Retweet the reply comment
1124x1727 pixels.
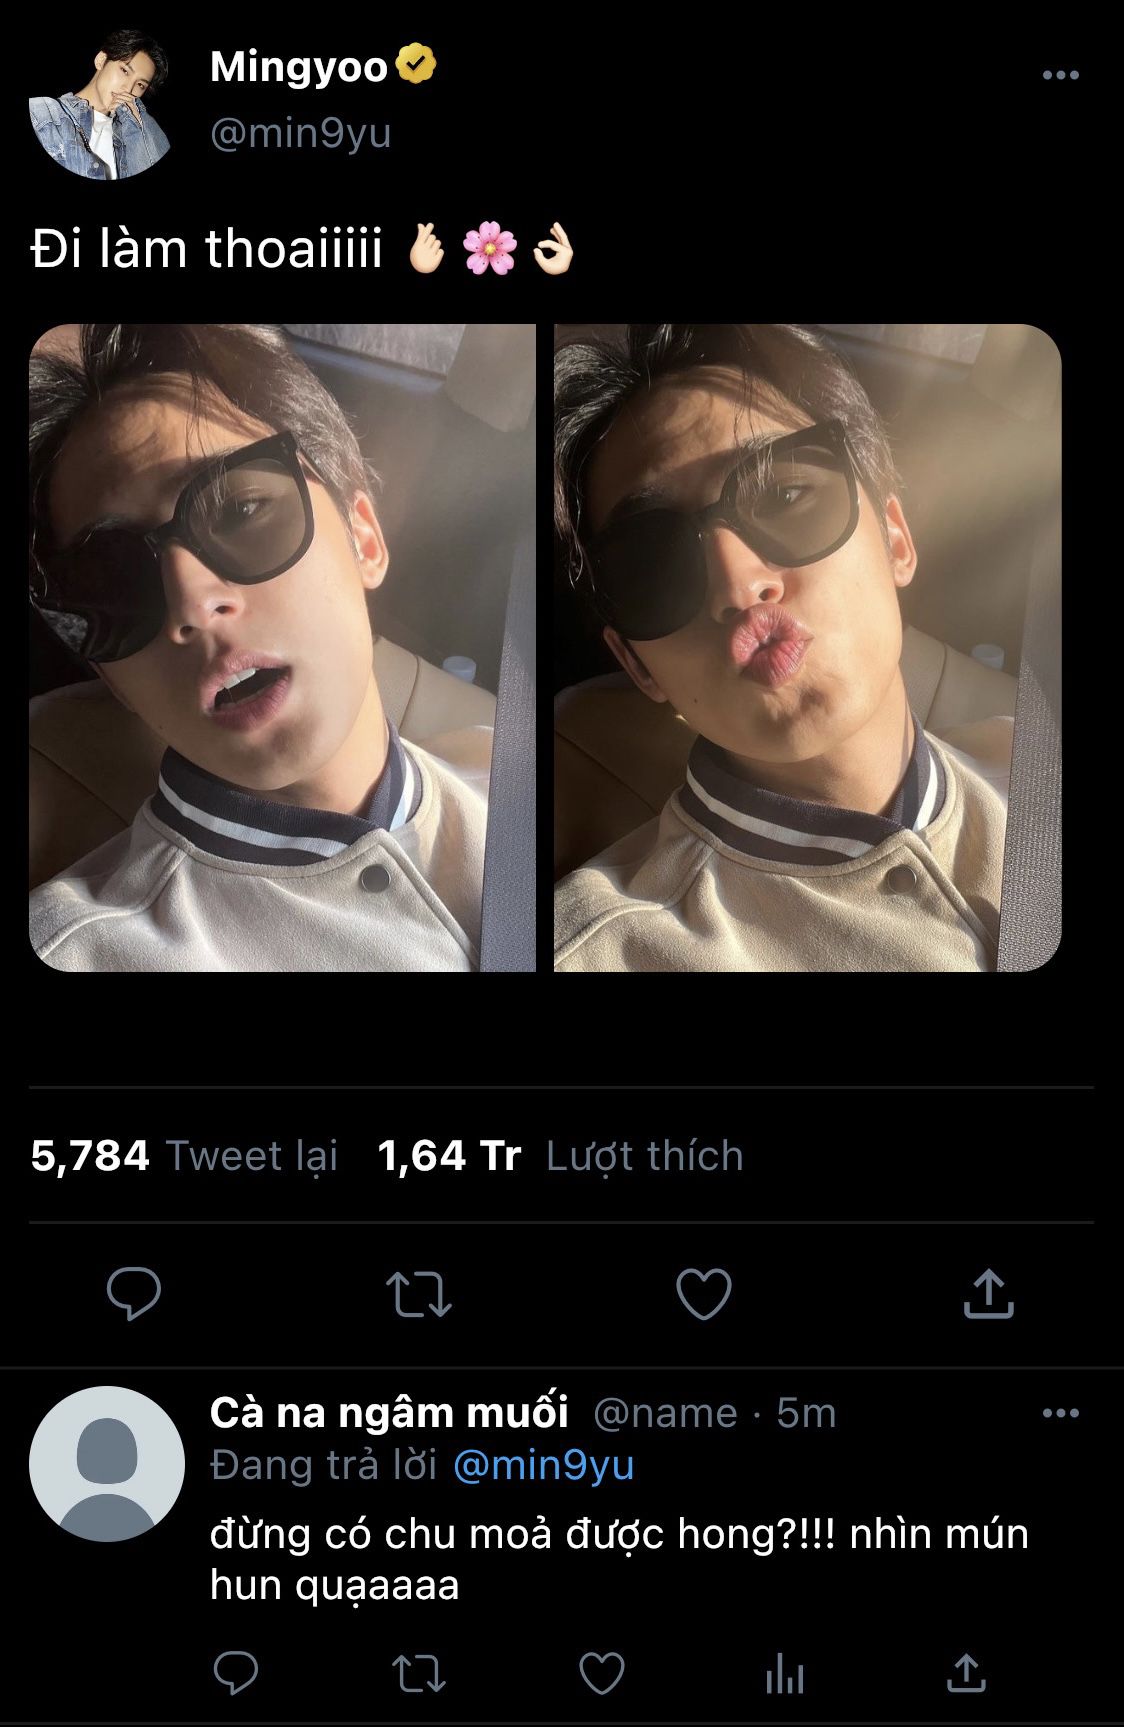click(x=419, y=1672)
